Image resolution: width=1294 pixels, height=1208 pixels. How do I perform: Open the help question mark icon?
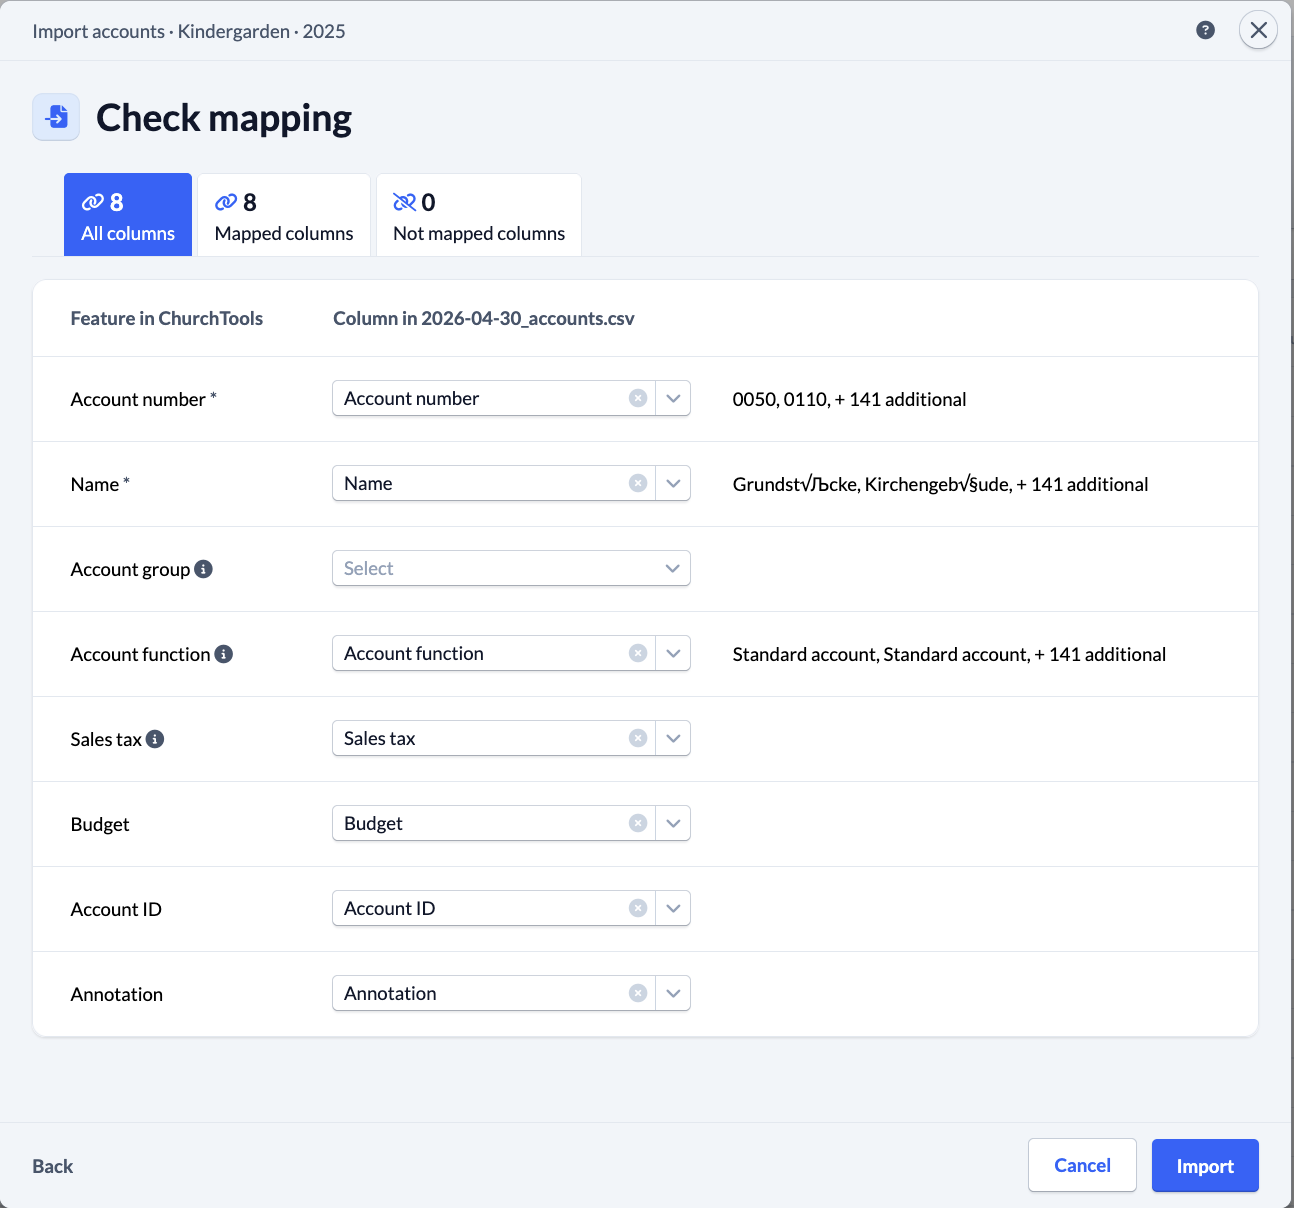pyautogui.click(x=1205, y=30)
